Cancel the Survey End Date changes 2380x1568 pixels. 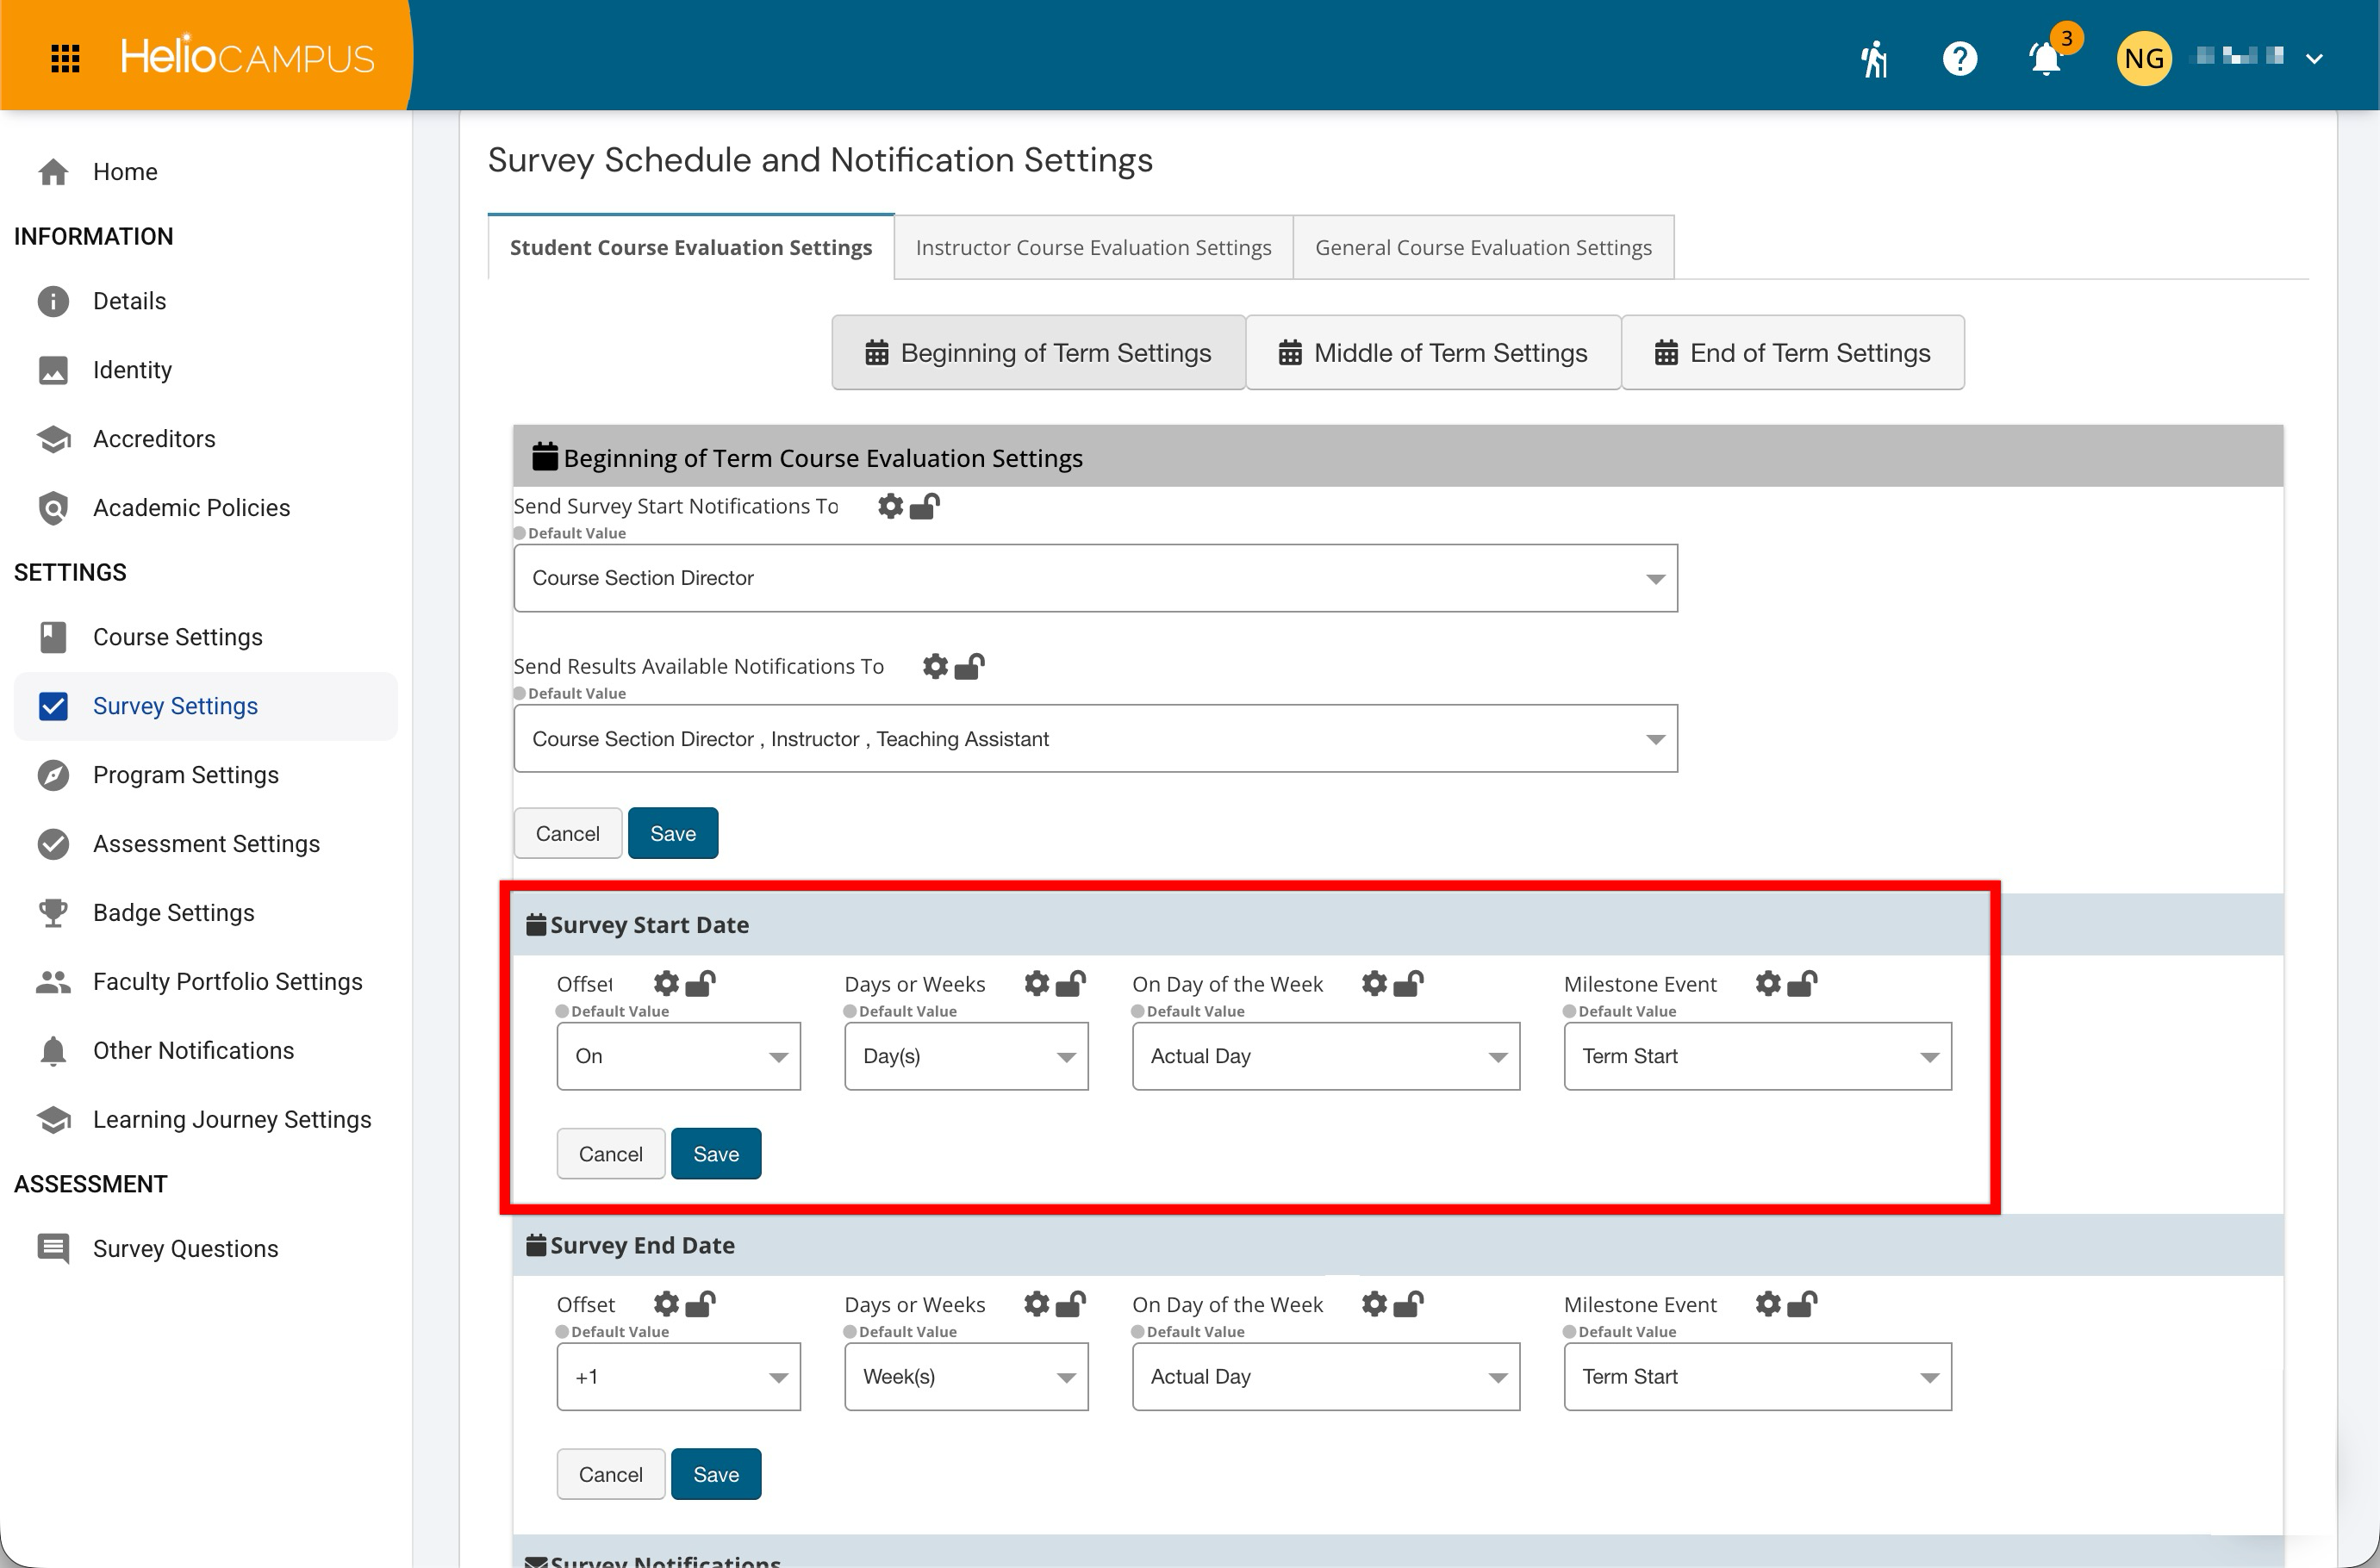(610, 1474)
